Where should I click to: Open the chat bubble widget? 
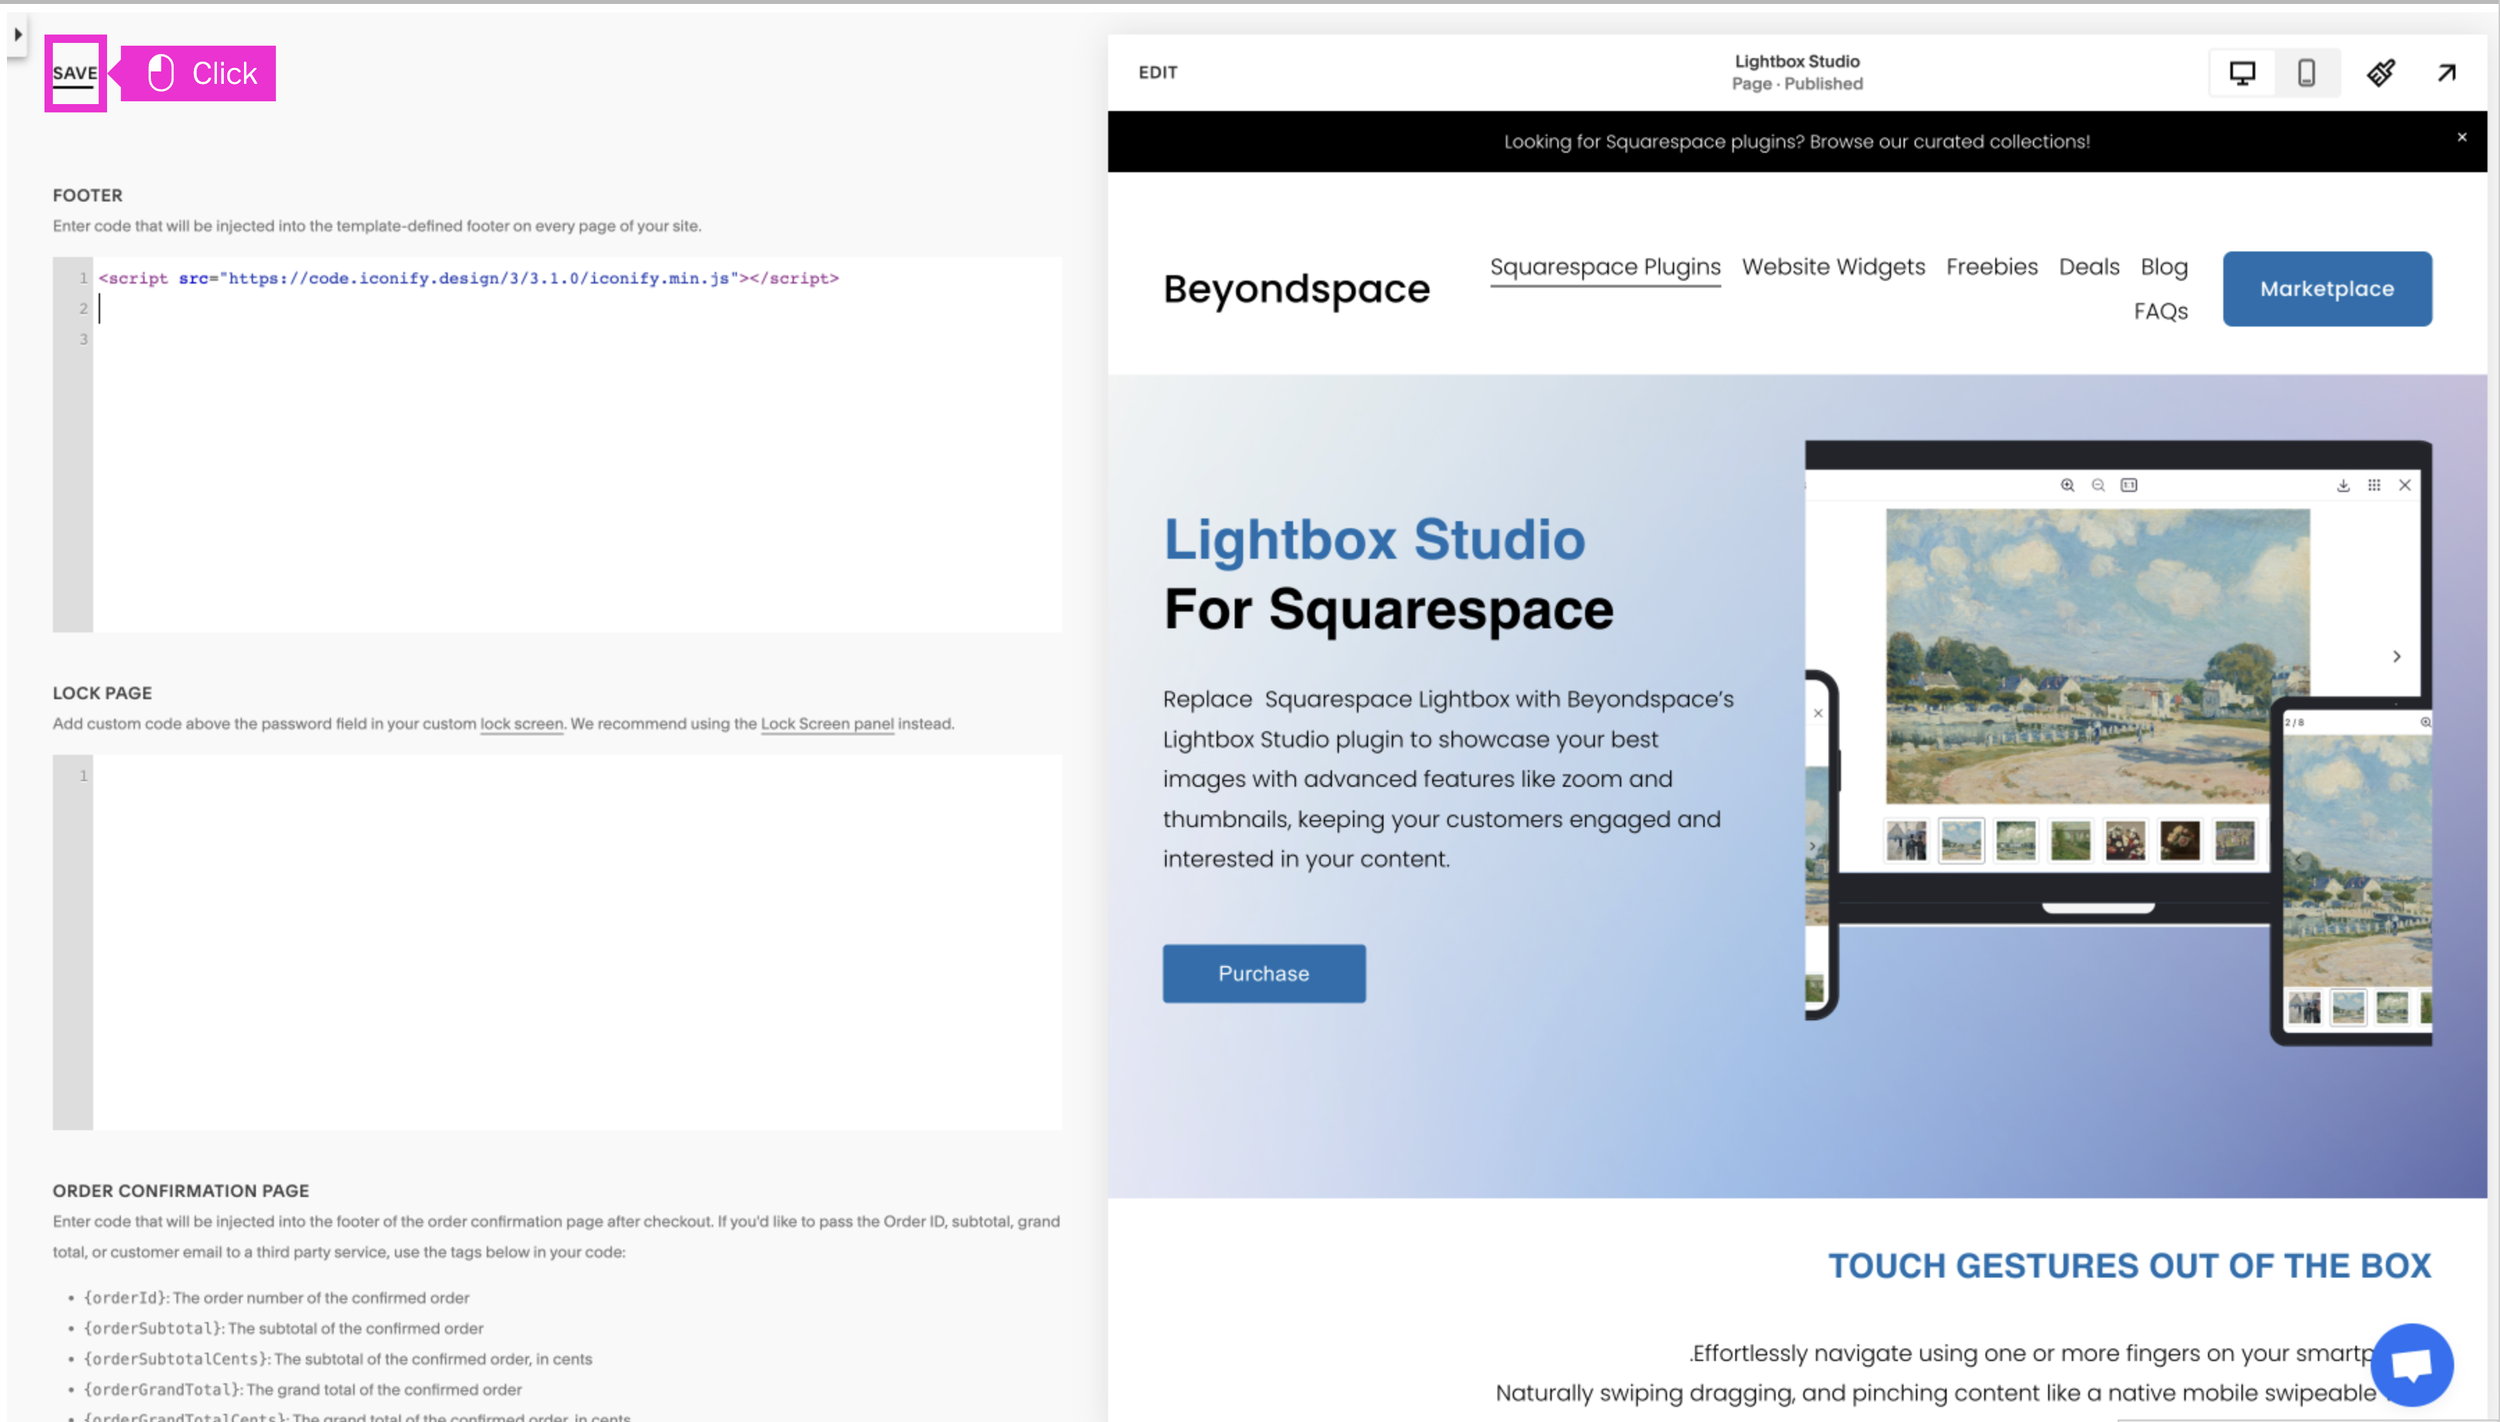(2411, 1364)
